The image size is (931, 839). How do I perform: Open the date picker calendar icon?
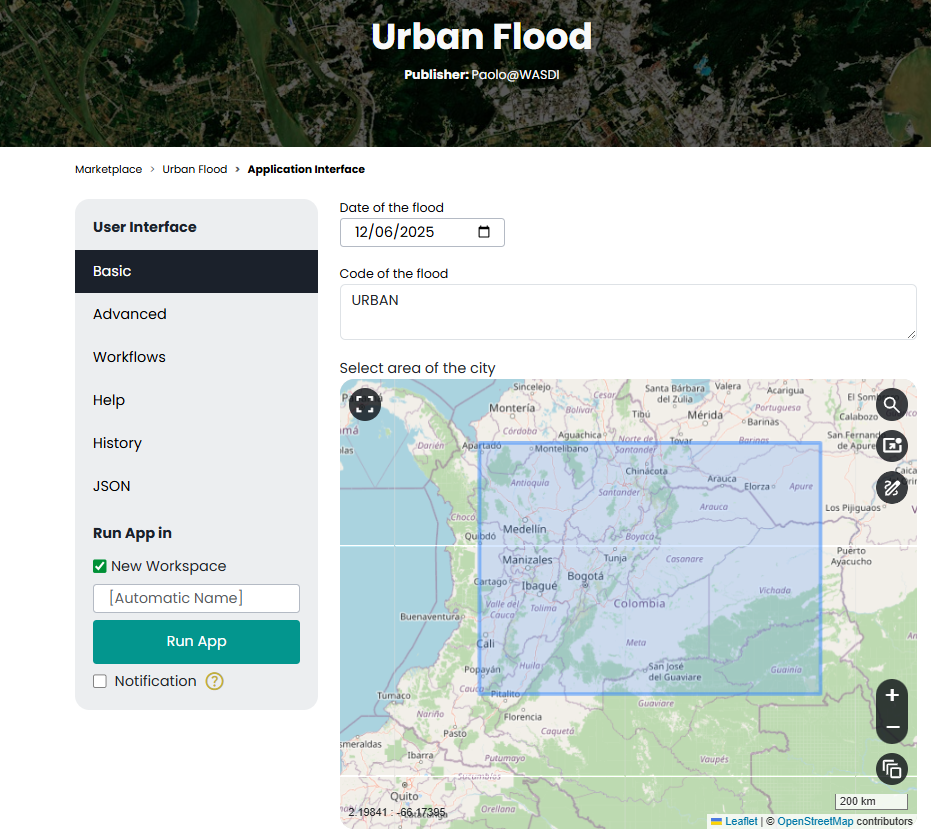[484, 232]
